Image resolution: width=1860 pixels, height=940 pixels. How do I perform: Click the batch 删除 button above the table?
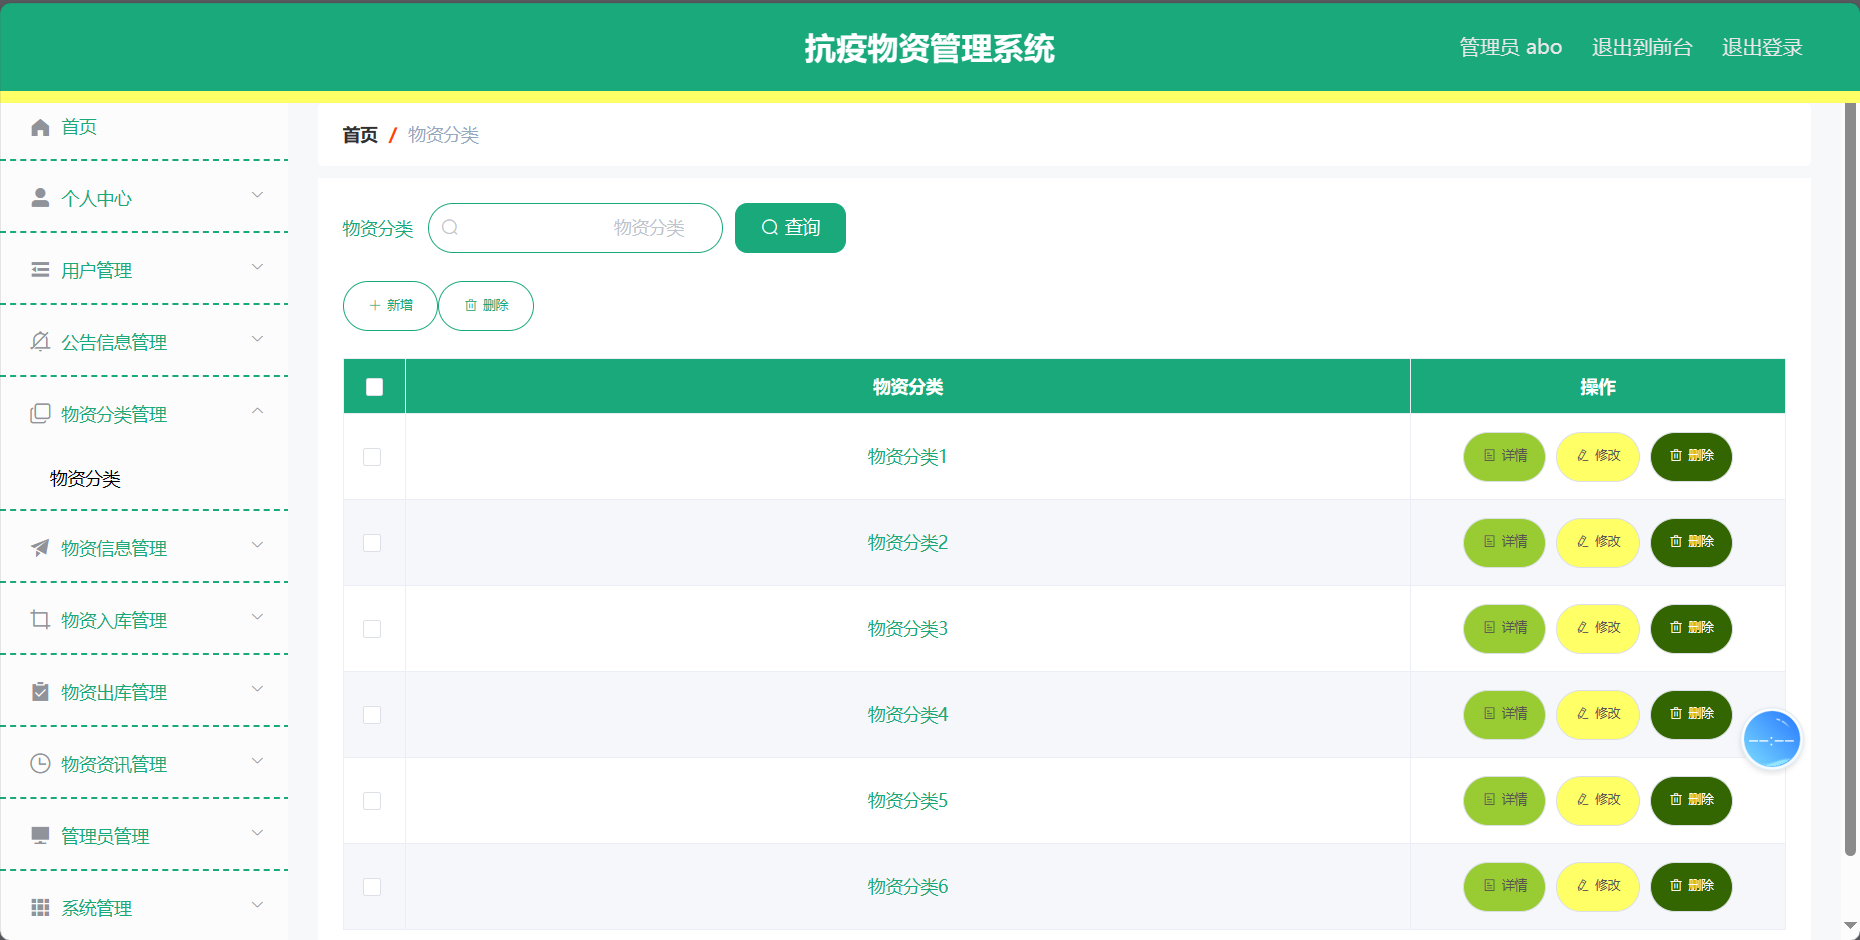[486, 306]
